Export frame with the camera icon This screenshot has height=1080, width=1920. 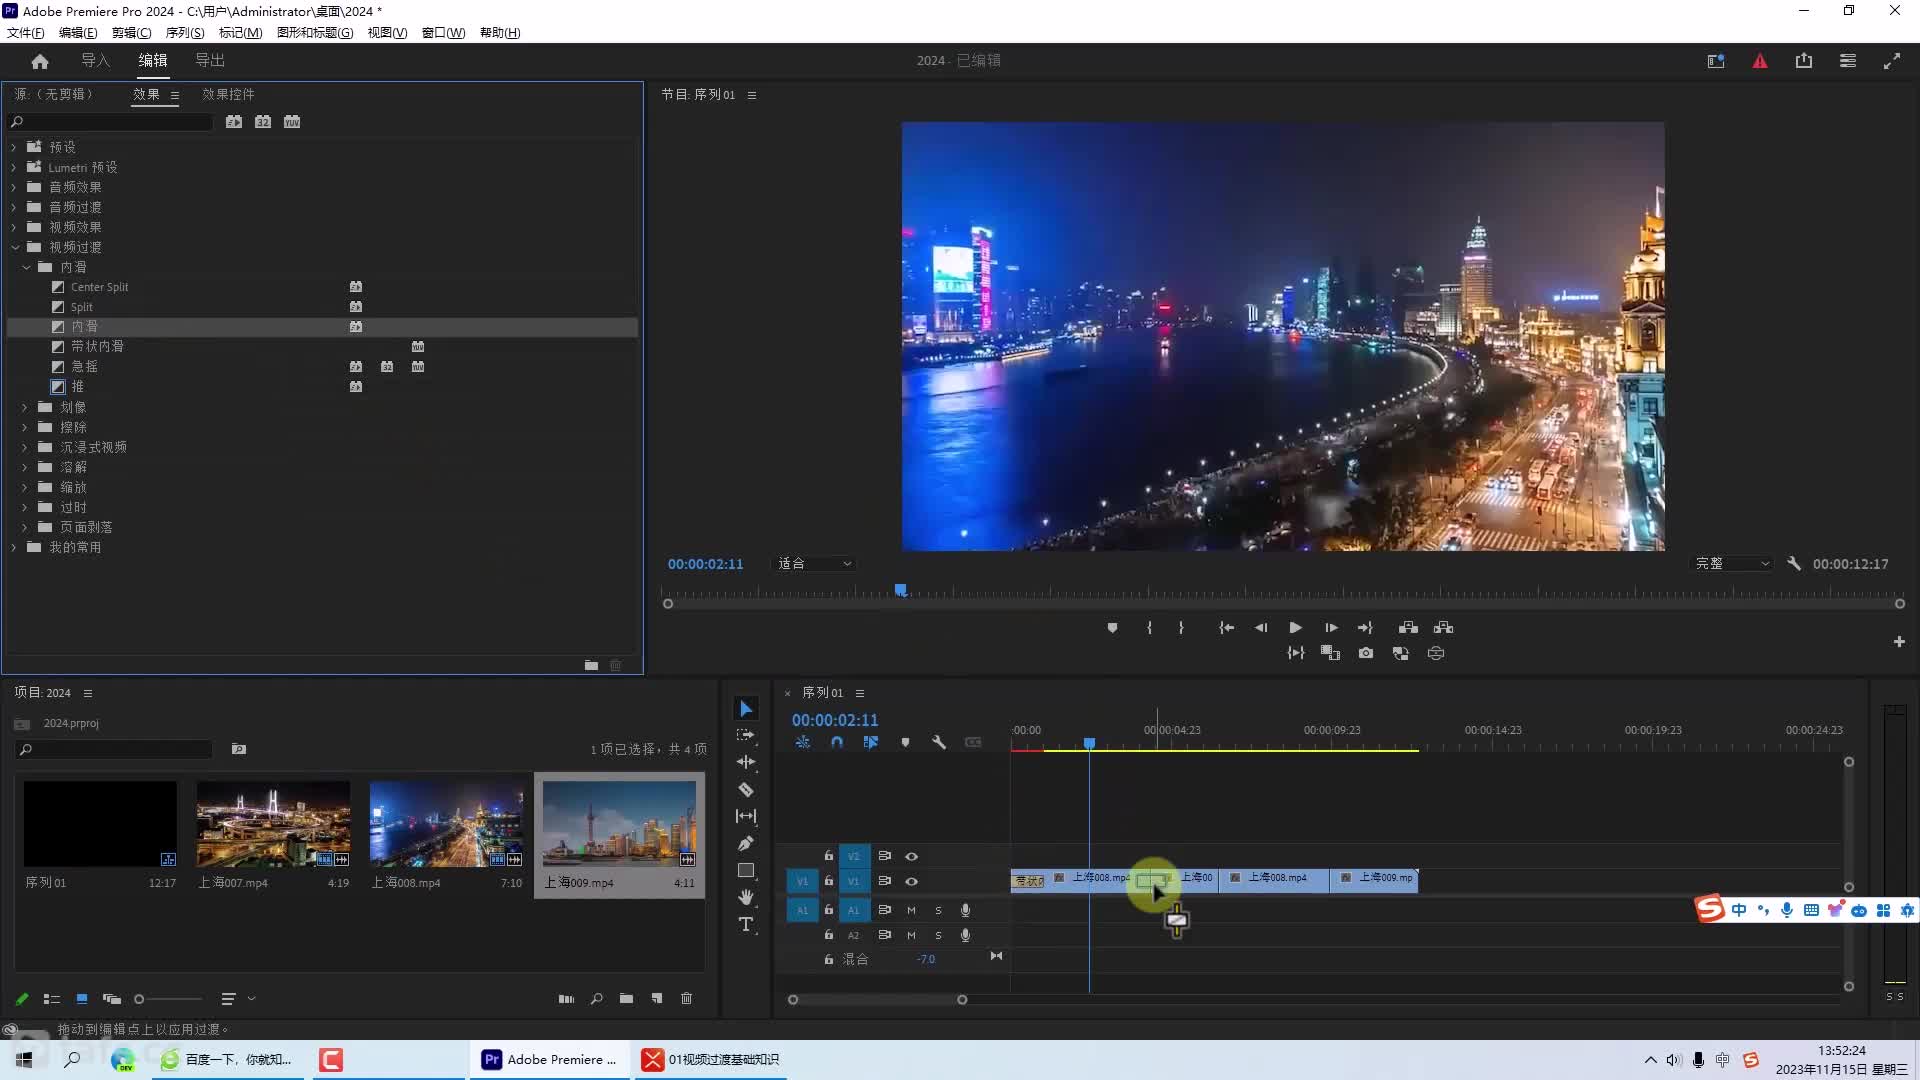coord(1366,653)
